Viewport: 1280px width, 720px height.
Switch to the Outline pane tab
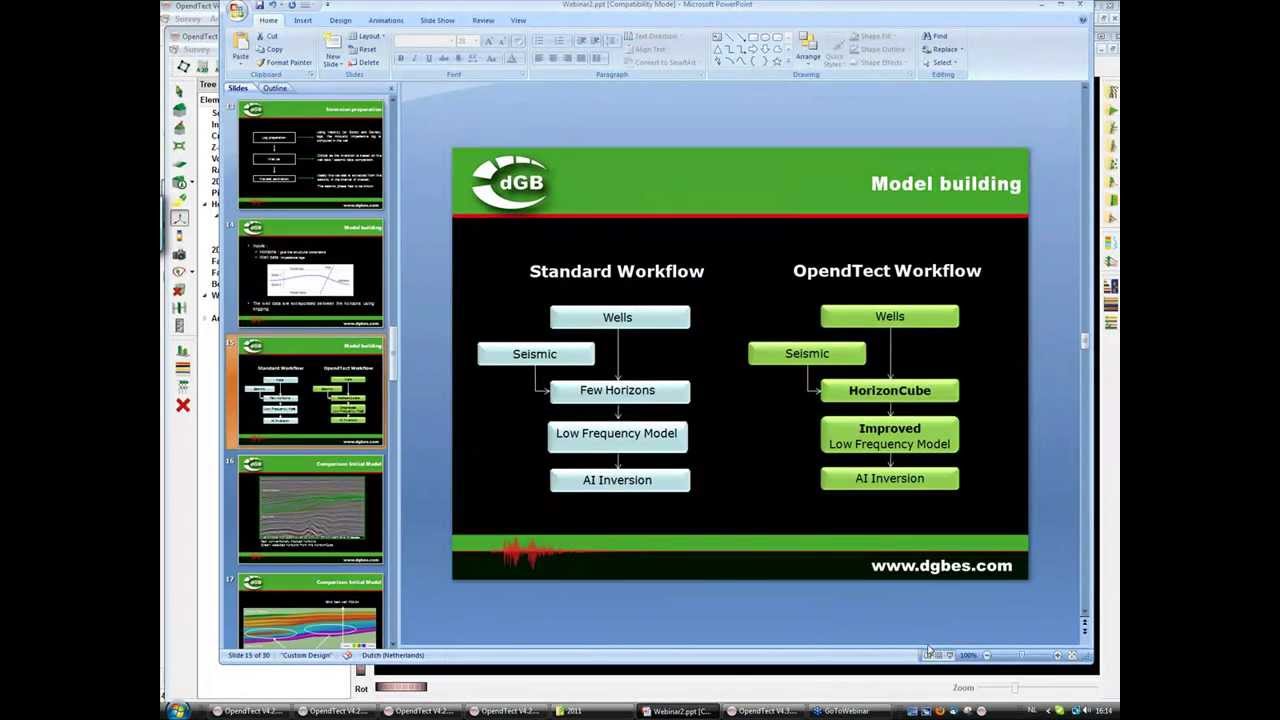tap(274, 88)
